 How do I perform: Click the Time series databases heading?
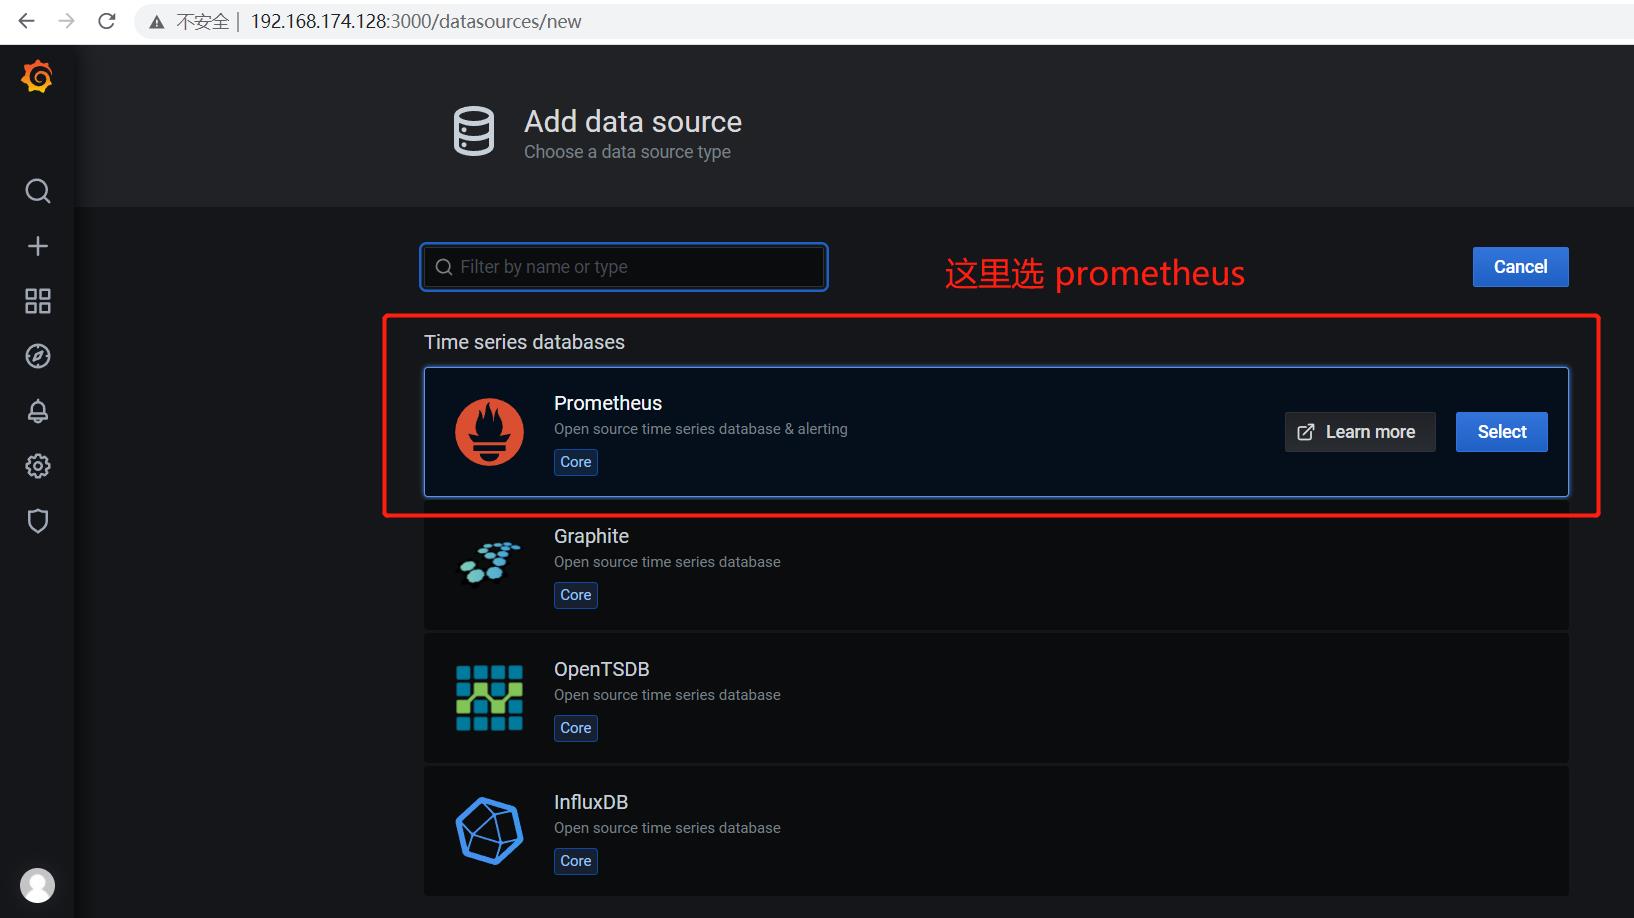pyautogui.click(x=524, y=342)
